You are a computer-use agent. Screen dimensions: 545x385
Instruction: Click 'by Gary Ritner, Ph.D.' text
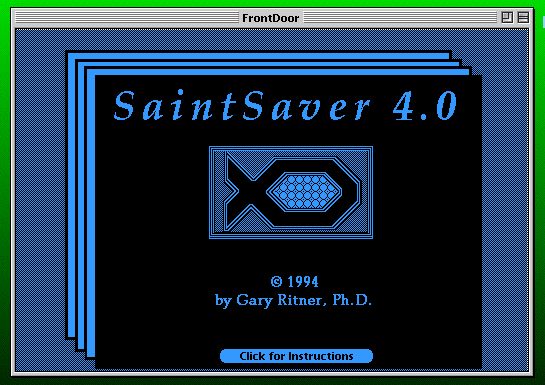click(293, 301)
